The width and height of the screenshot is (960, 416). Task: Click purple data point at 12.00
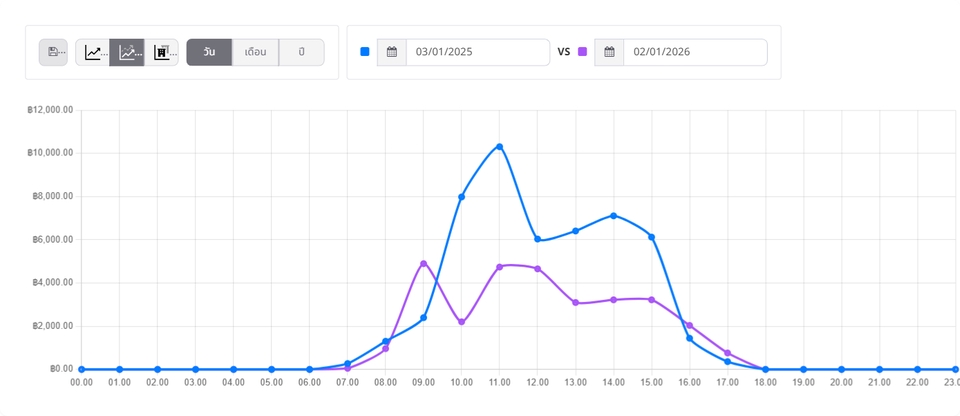click(x=538, y=269)
